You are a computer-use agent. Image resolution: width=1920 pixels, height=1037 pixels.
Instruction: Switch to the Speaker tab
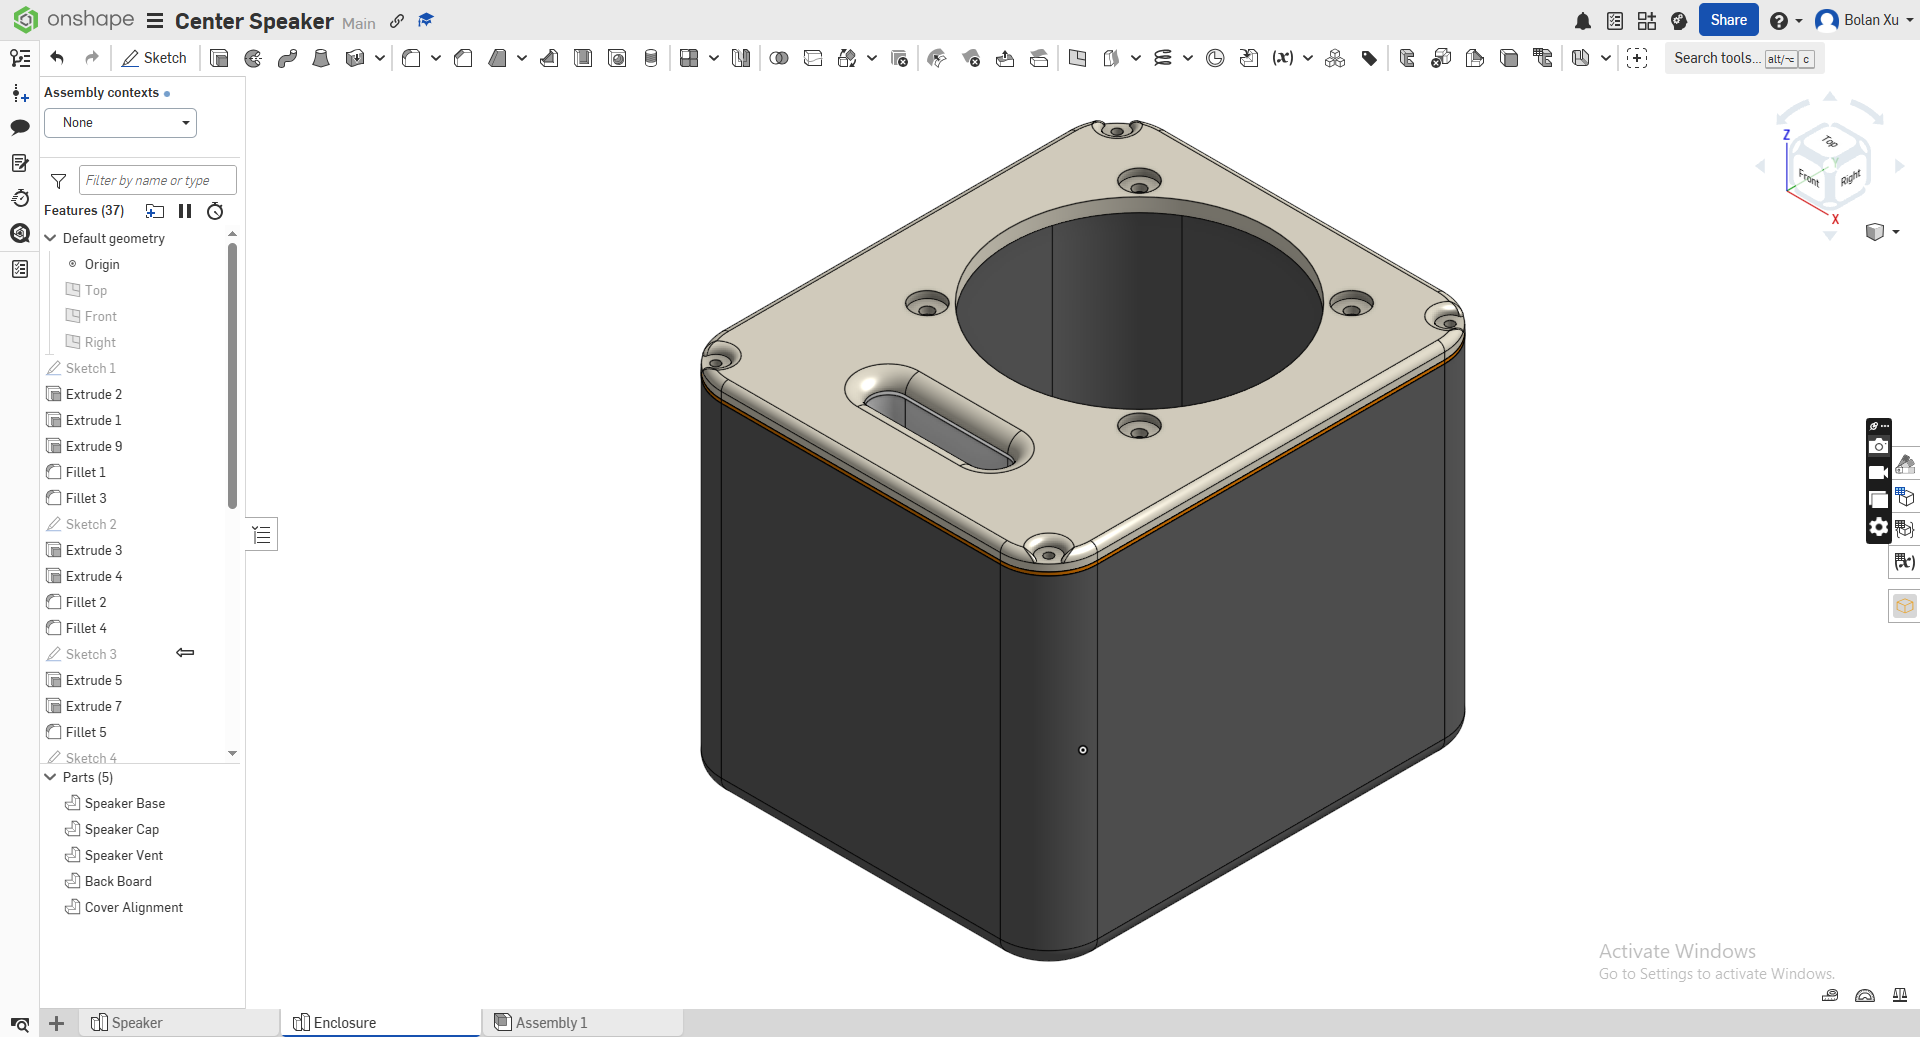pos(136,1022)
